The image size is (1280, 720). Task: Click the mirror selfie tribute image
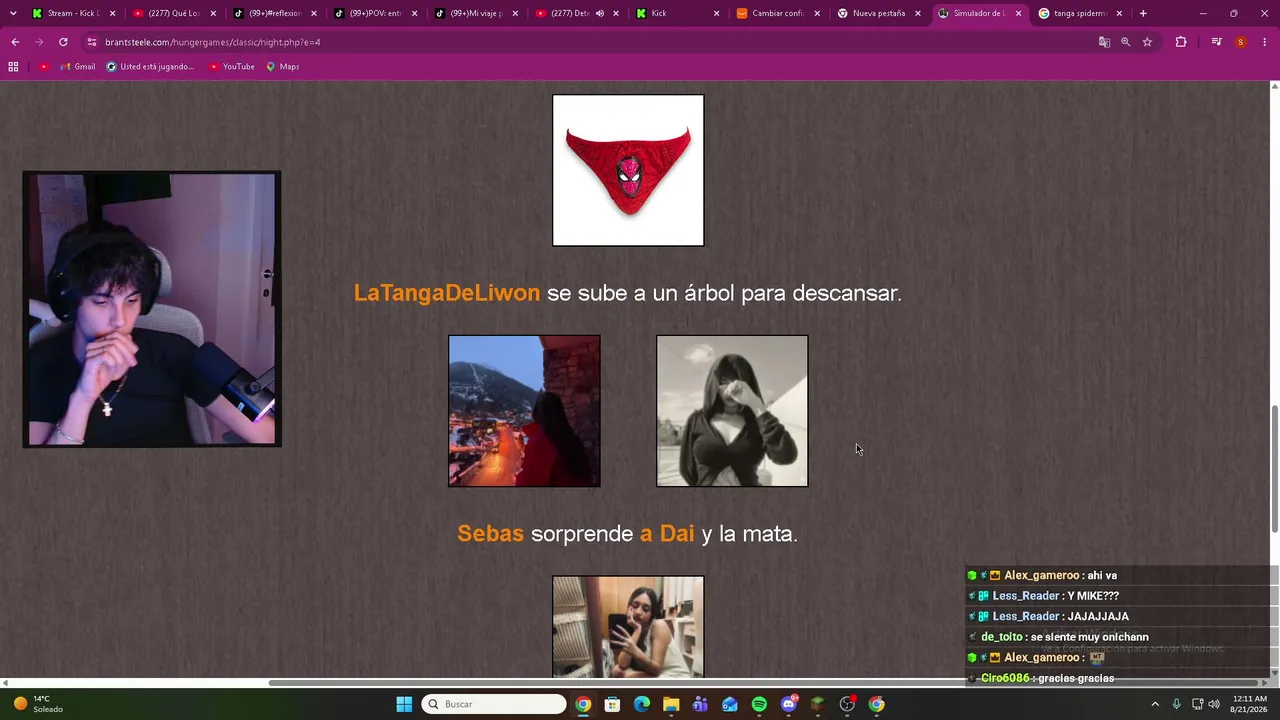(628, 627)
